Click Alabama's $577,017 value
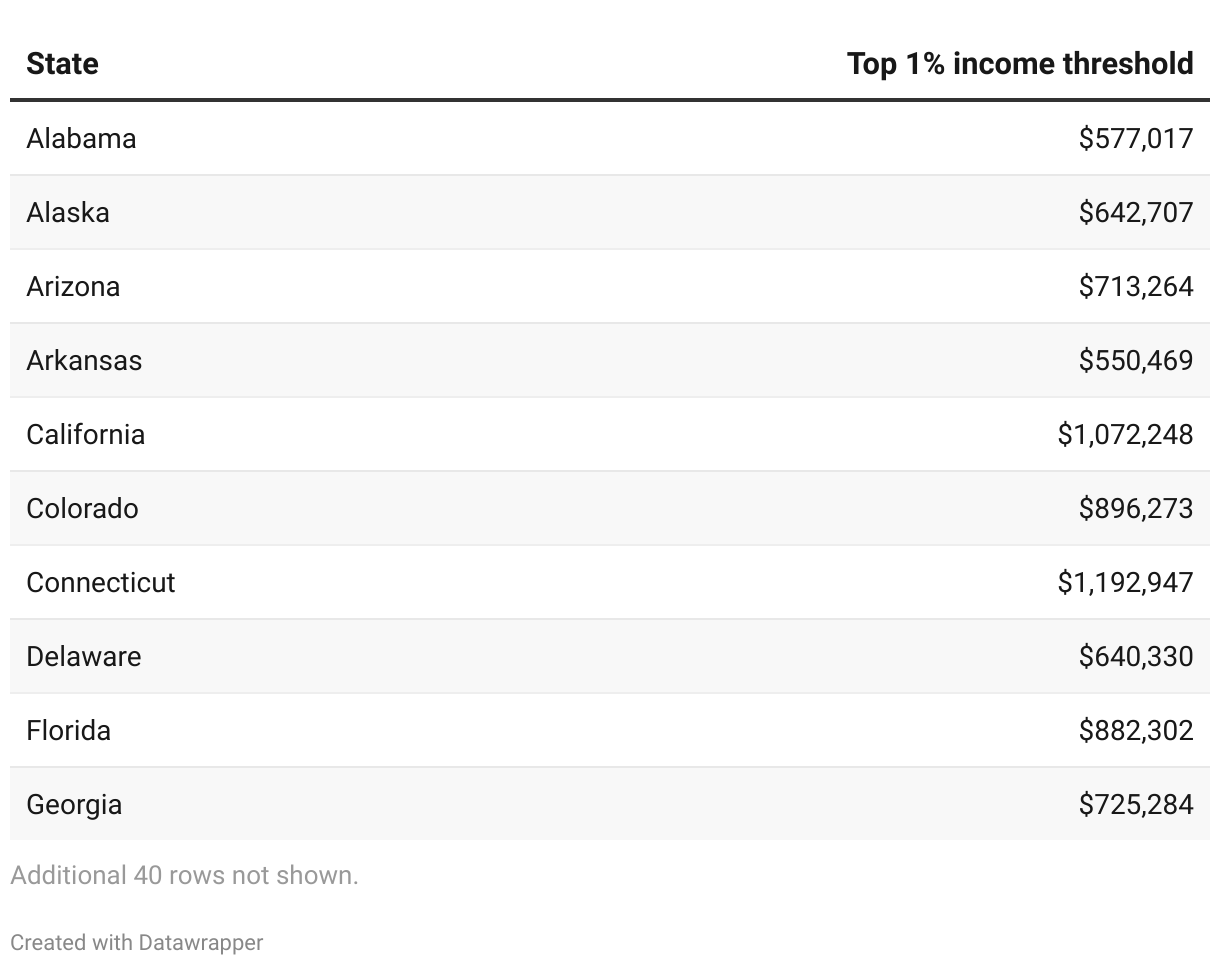Viewport: 1220px width, 966px height. pos(1136,138)
